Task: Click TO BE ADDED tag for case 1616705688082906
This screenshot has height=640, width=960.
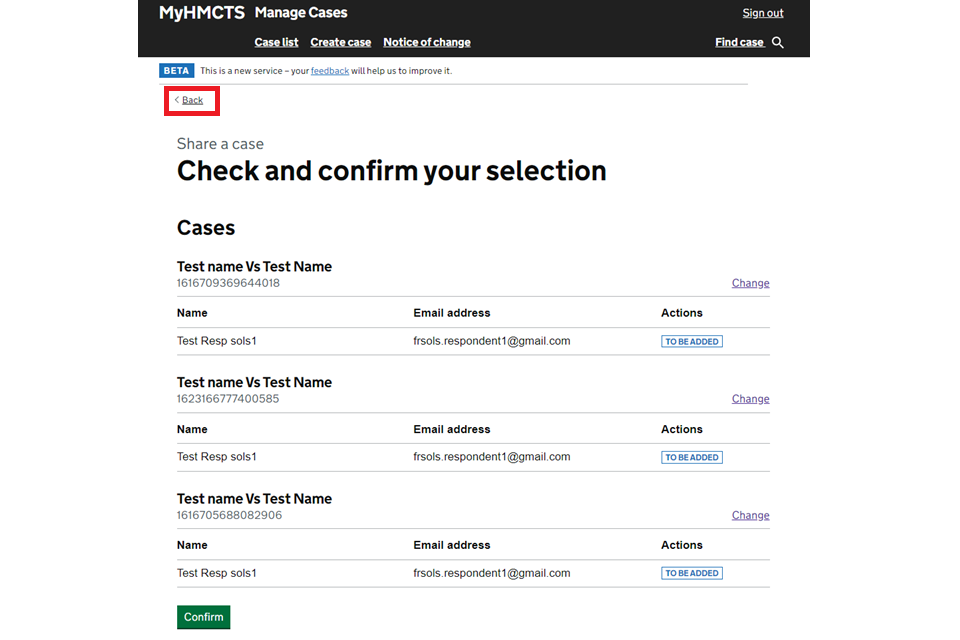Action: tap(691, 573)
